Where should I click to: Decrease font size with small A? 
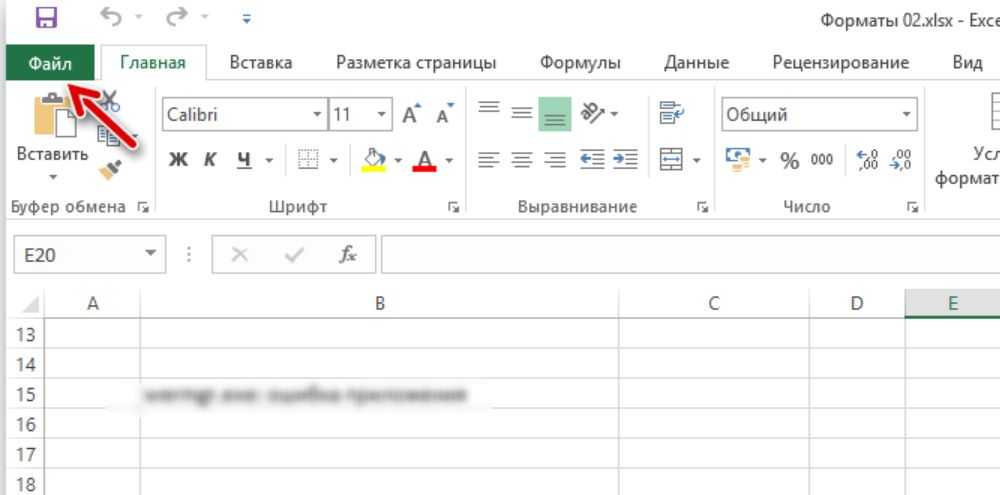[x=445, y=114]
